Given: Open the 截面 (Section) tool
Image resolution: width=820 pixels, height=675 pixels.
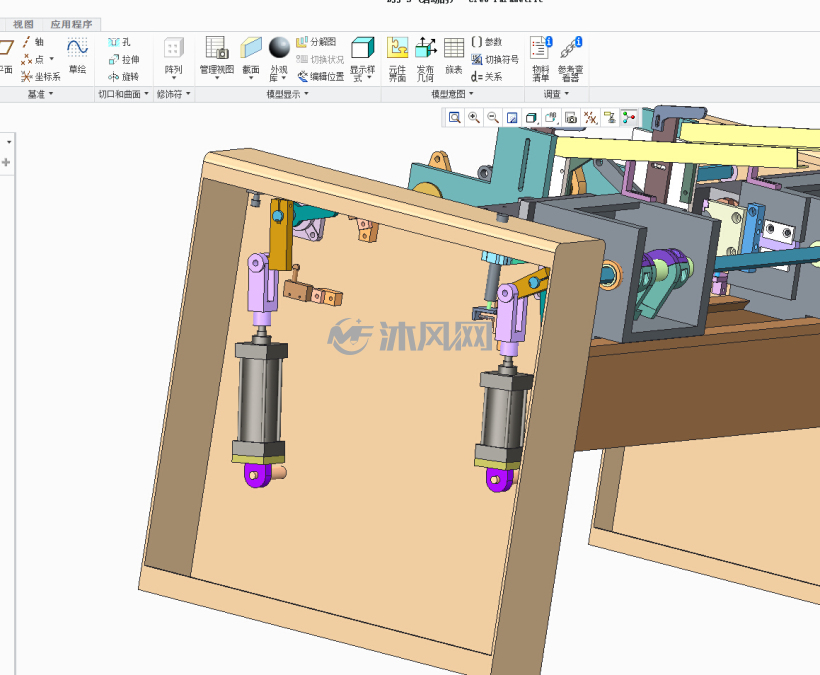Looking at the screenshot, I should coord(251,59).
